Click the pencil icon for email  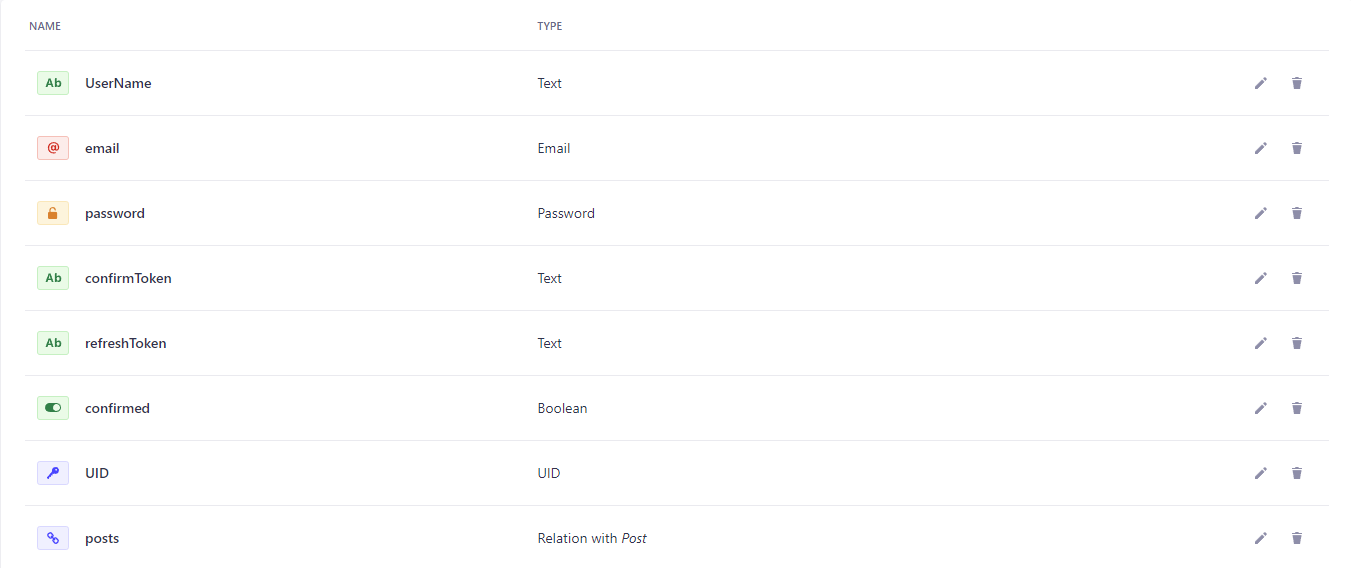pos(1260,148)
